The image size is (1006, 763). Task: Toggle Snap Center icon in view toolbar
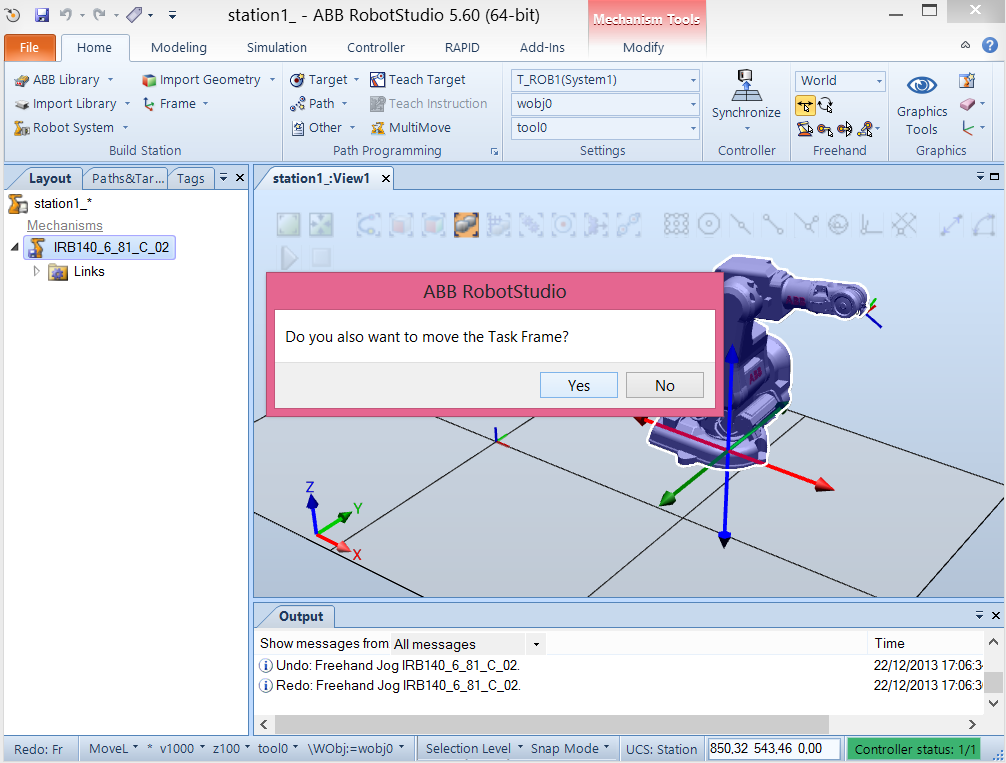pos(709,225)
